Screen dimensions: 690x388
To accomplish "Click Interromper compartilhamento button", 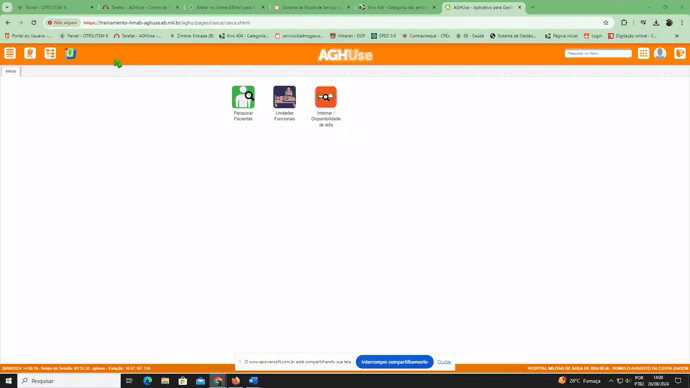I will pos(394,362).
